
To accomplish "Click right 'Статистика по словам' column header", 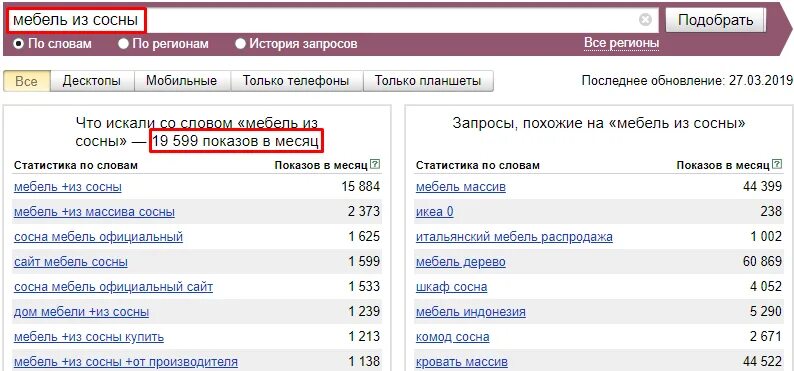I will [478, 166].
